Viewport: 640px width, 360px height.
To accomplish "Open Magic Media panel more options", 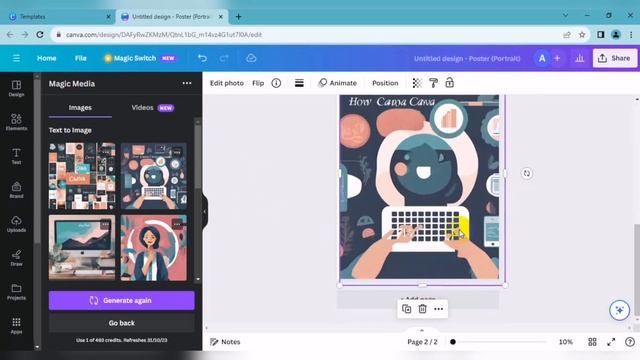I will coord(187,83).
